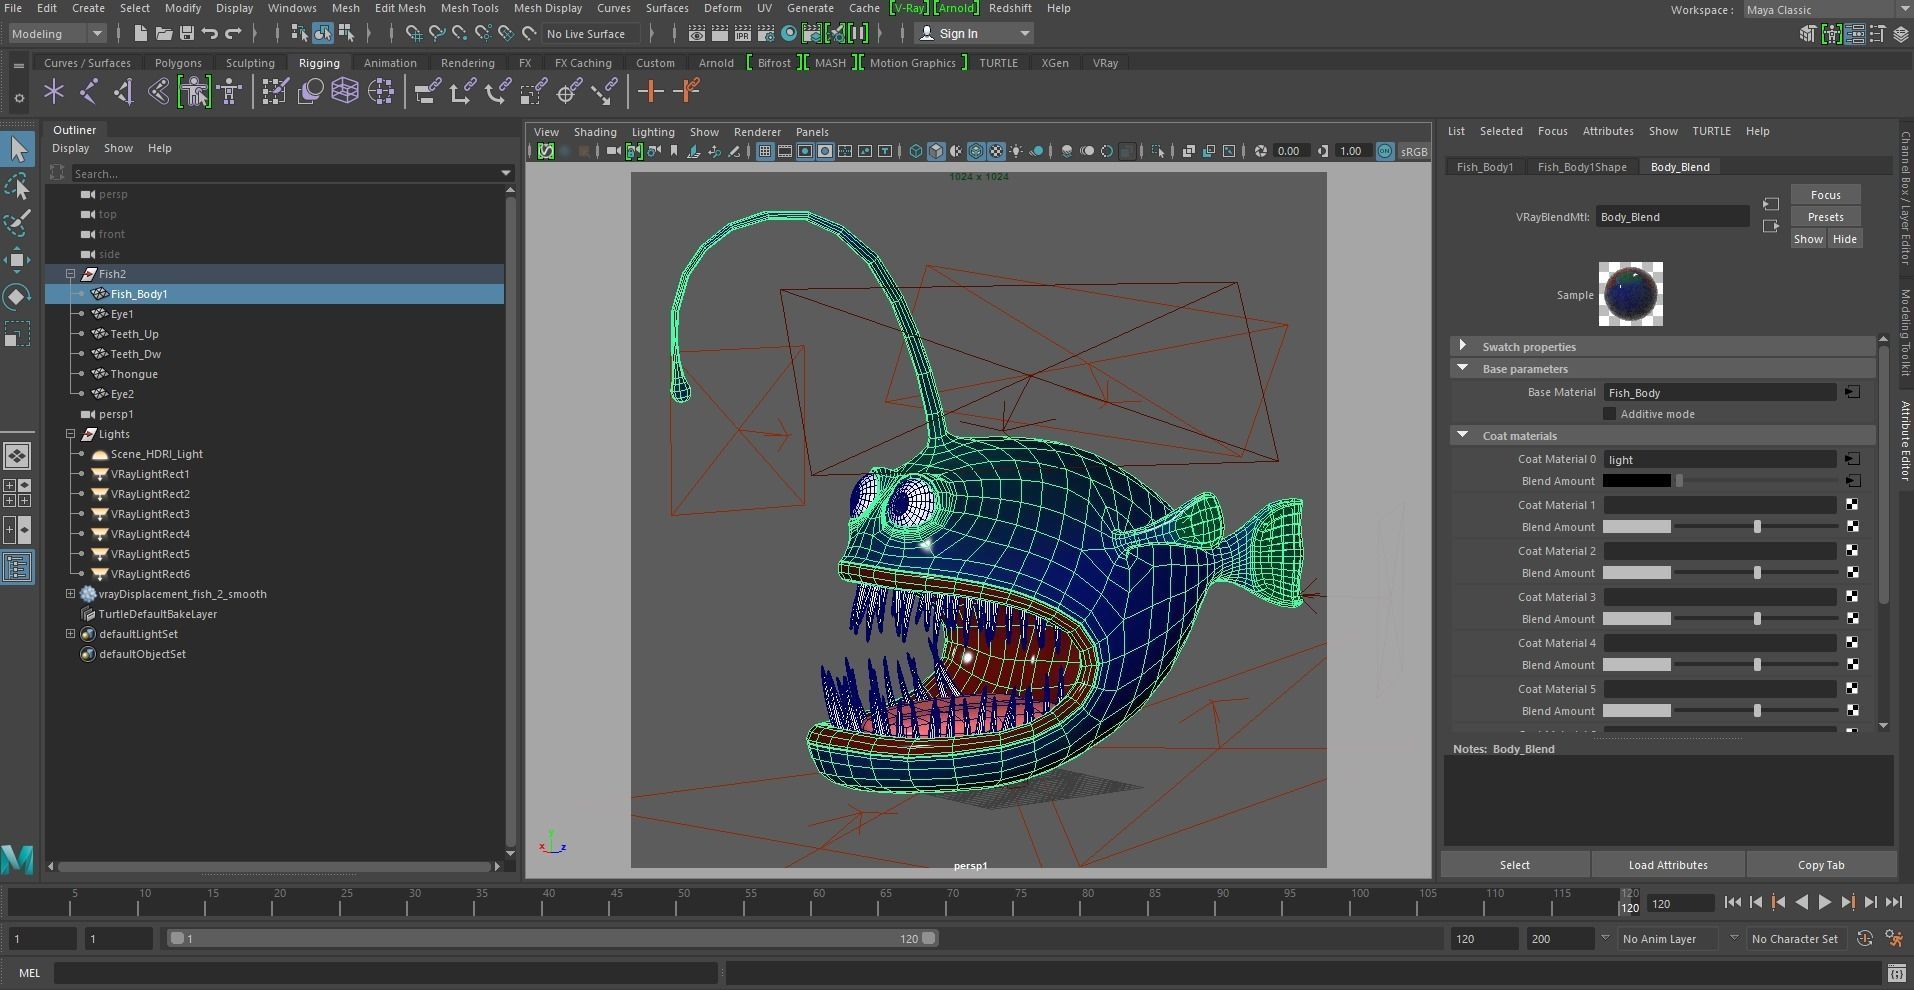Viewport: 1914px width, 990px height.
Task: Expand vrayDisplacement_fish_2_smooth node
Action: [71, 594]
